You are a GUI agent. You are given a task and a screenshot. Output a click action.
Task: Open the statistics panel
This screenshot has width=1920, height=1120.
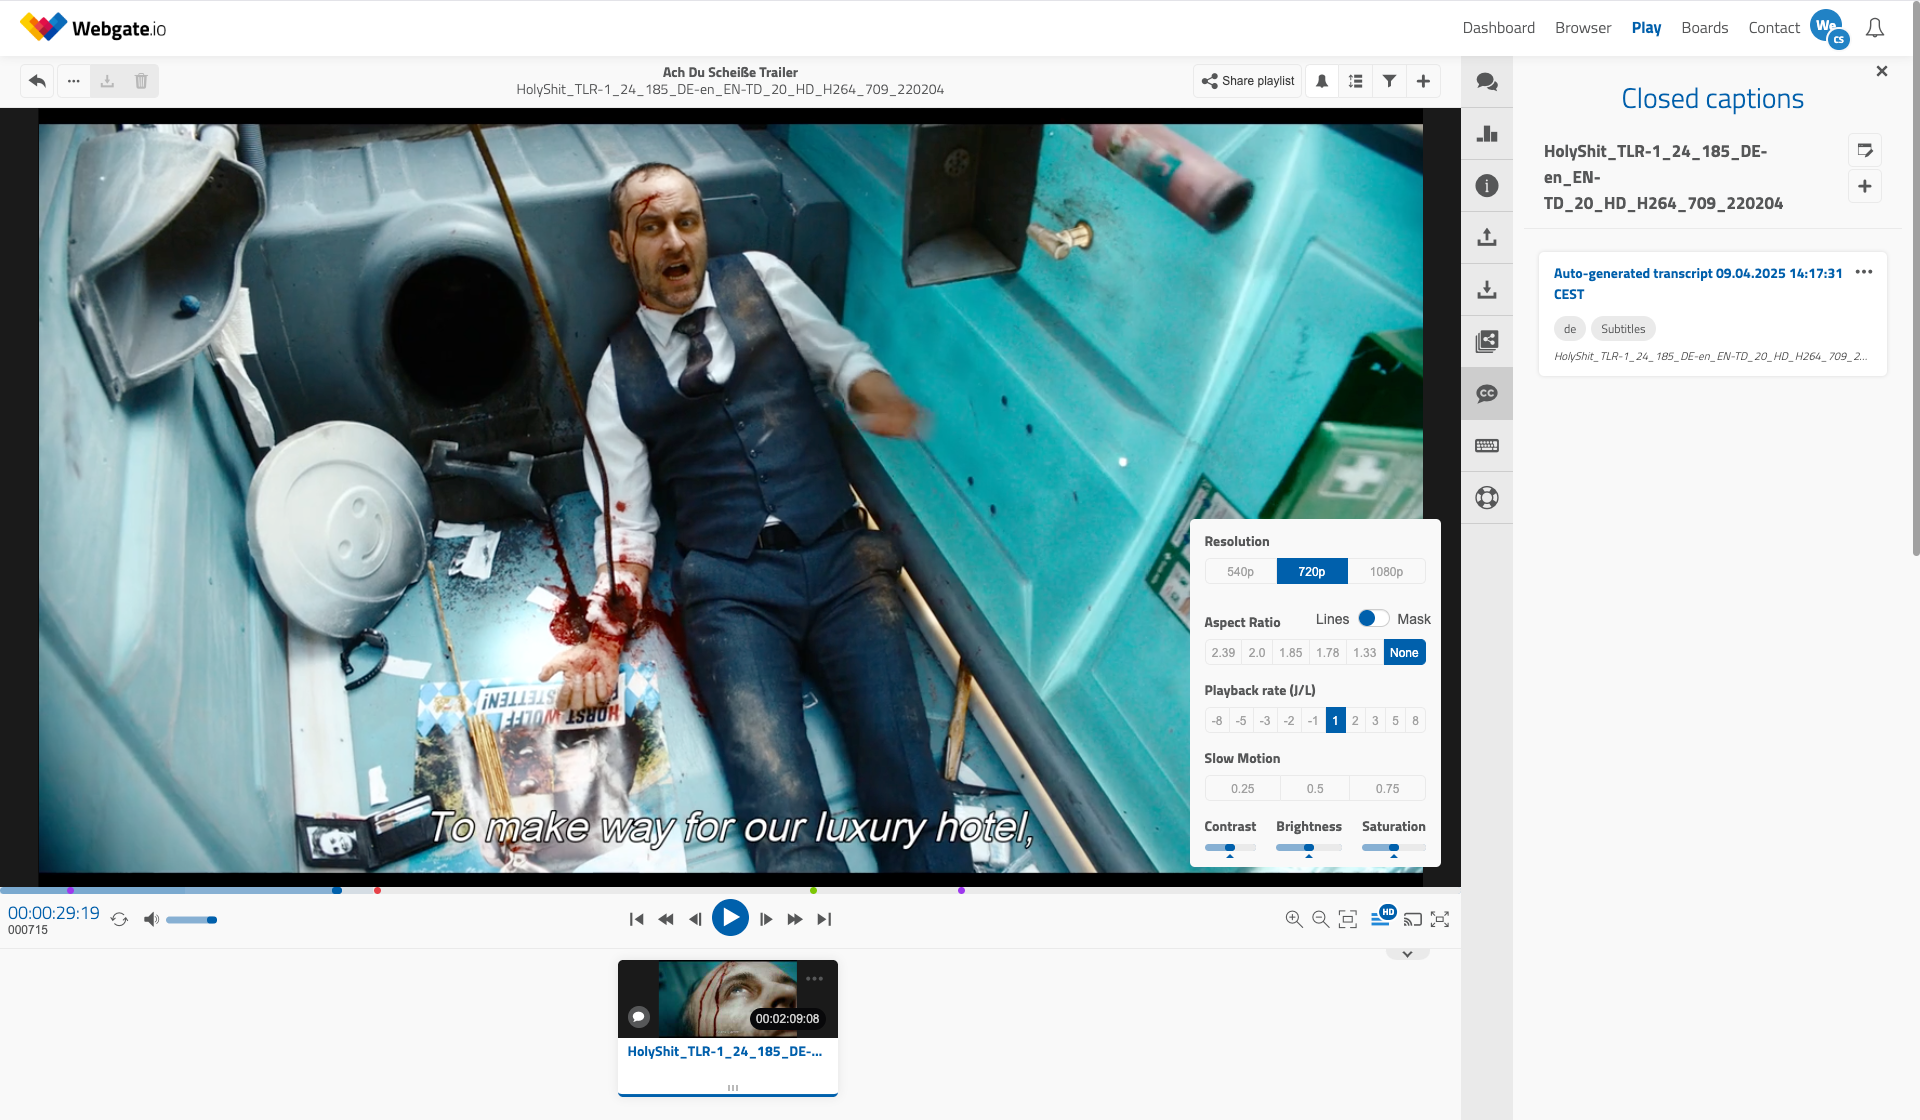(1487, 133)
